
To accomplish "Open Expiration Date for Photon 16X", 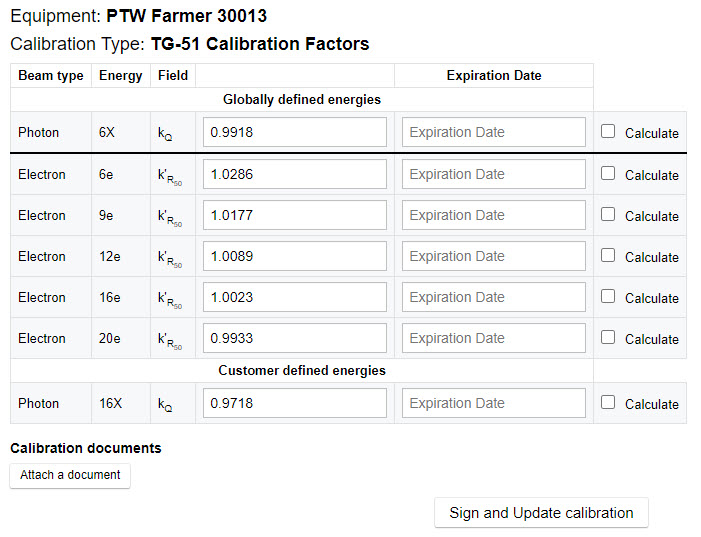I will pyautogui.click(x=494, y=403).
